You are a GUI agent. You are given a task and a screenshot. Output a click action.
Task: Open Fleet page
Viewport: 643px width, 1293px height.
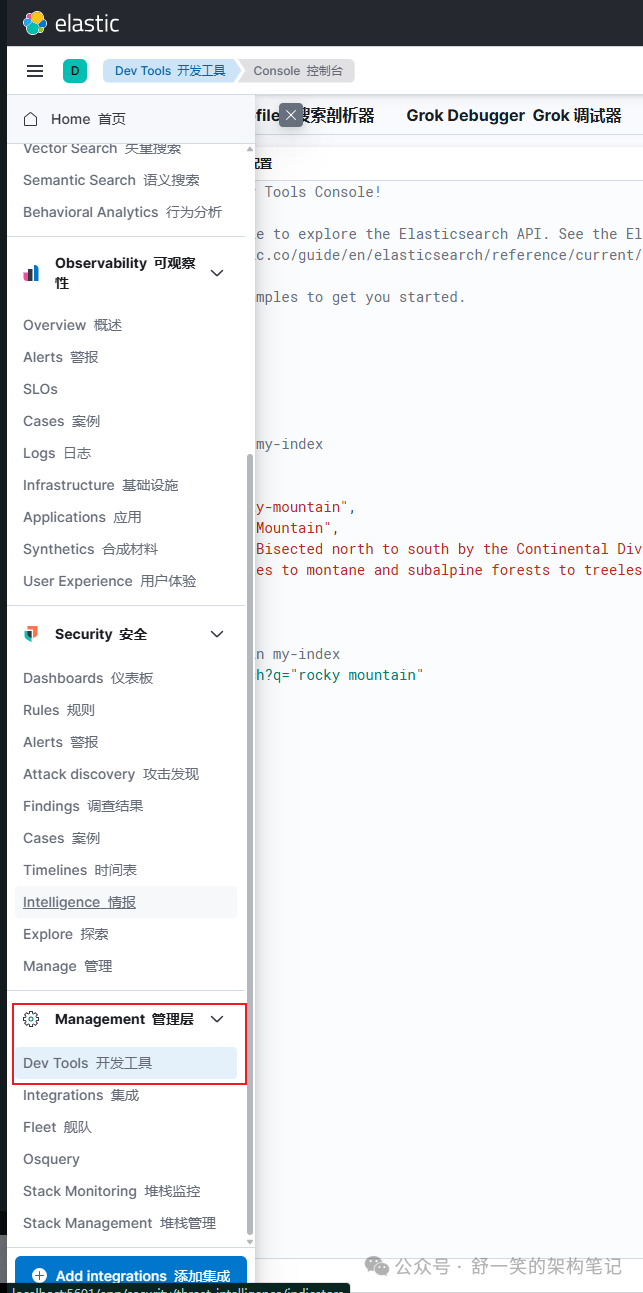click(x=57, y=1127)
